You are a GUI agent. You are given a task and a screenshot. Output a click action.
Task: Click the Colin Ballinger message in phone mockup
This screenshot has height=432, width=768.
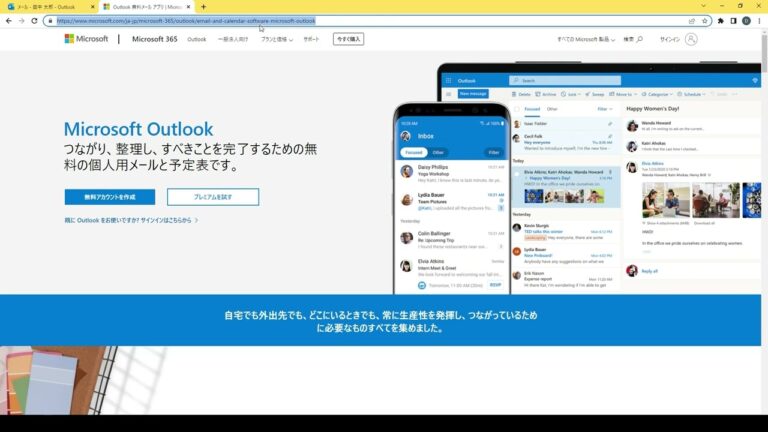(x=452, y=240)
